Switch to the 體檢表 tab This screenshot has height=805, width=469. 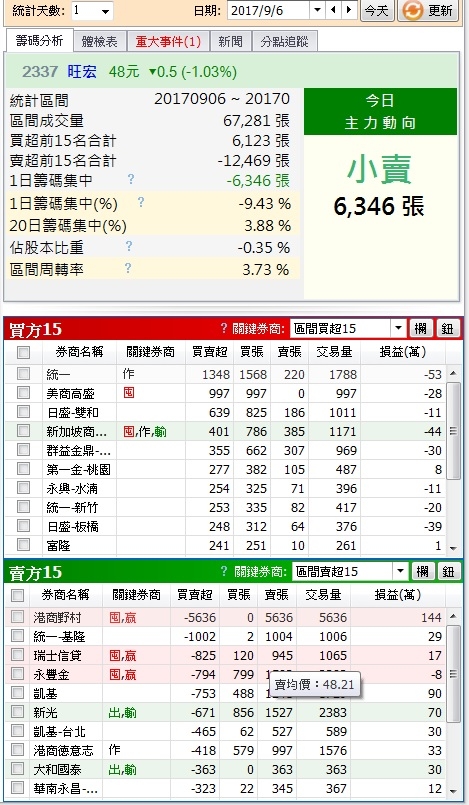[x=100, y=42]
